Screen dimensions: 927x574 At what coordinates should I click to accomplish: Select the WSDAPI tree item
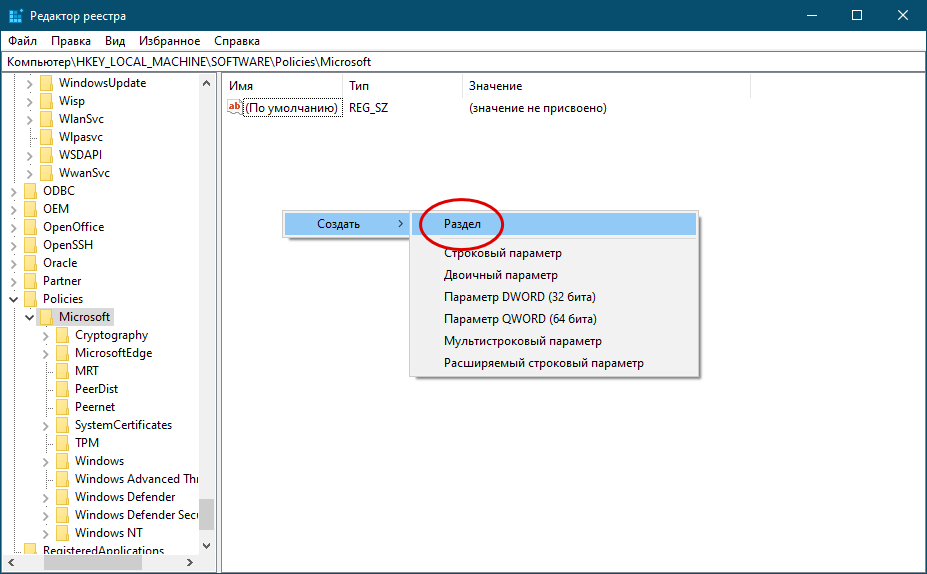80,155
